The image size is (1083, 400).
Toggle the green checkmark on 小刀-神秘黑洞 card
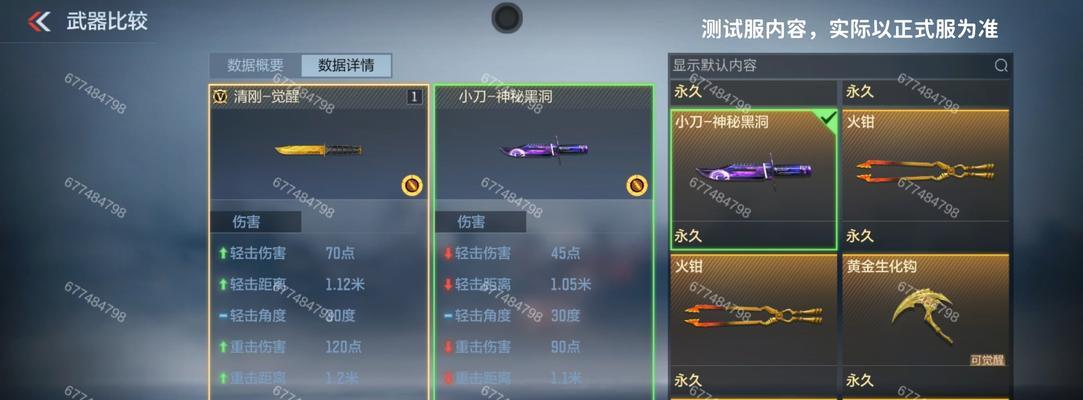tap(828, 119)
